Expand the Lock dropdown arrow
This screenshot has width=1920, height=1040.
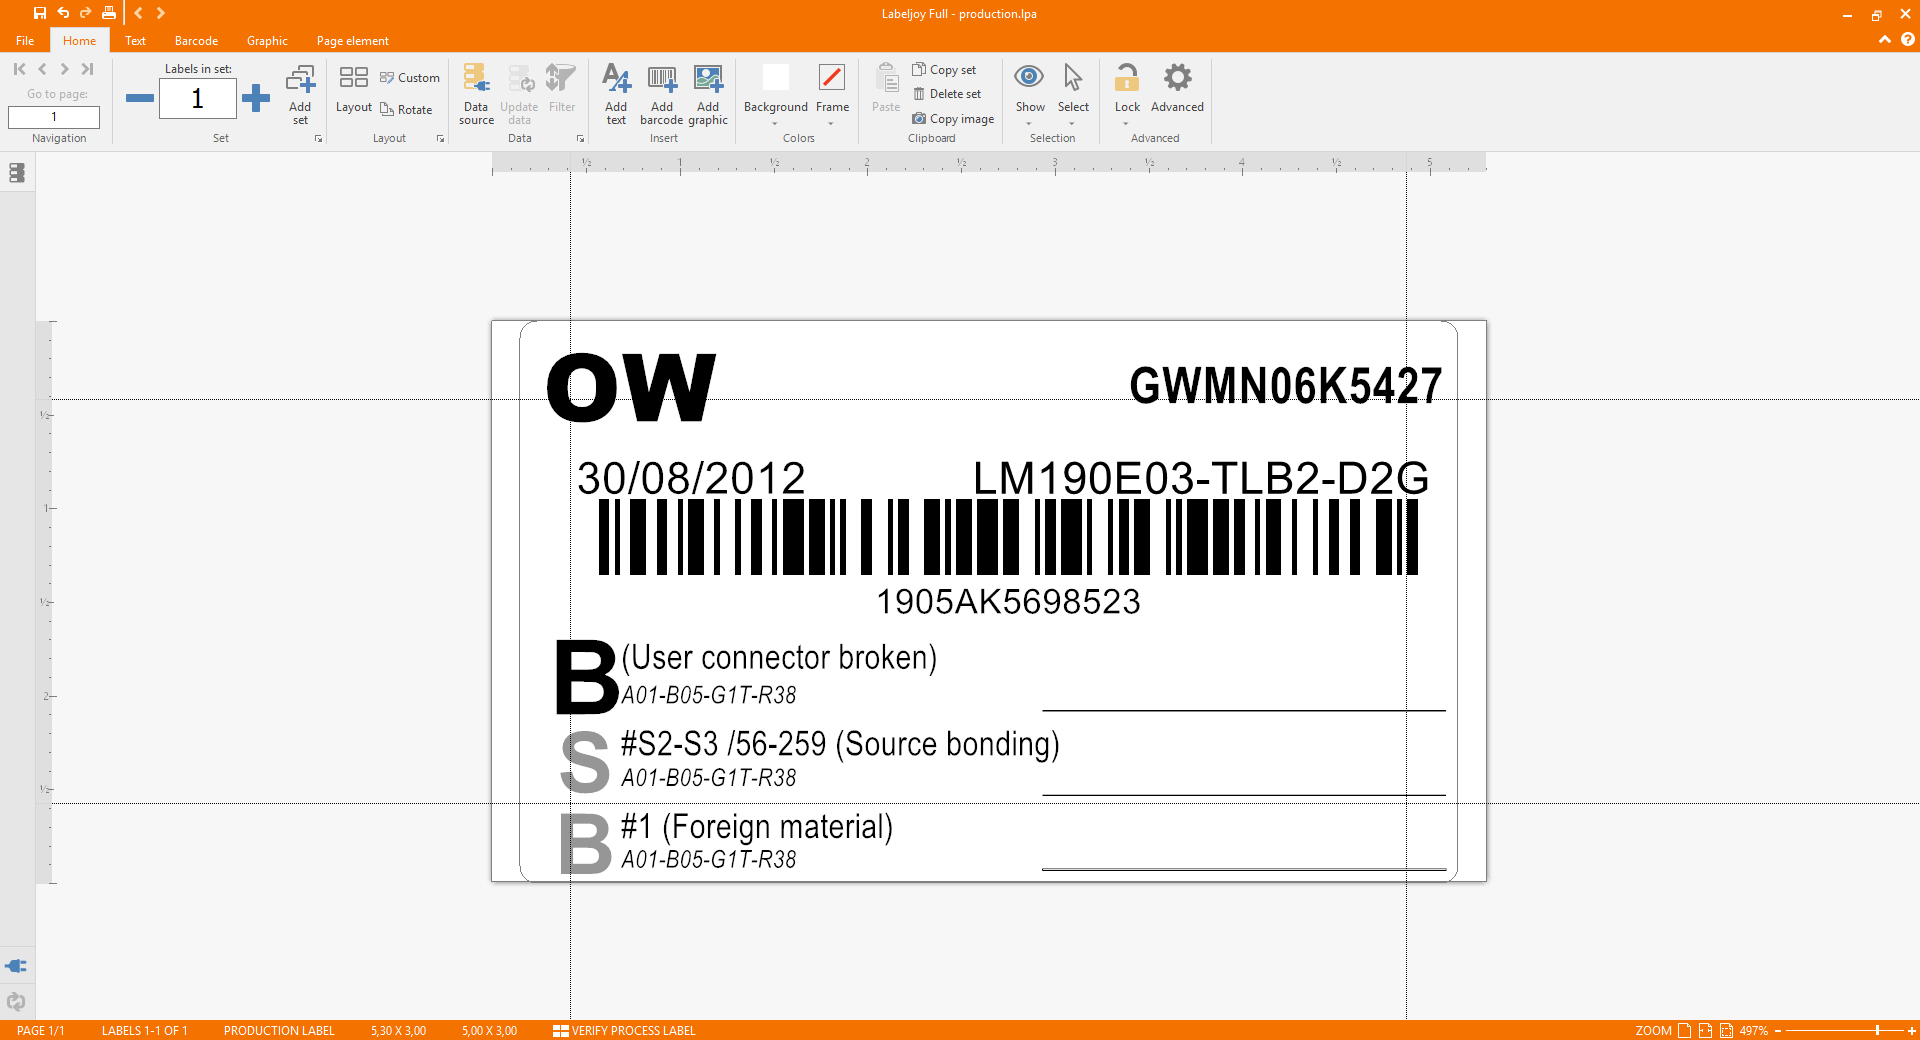pos(1126,124)
